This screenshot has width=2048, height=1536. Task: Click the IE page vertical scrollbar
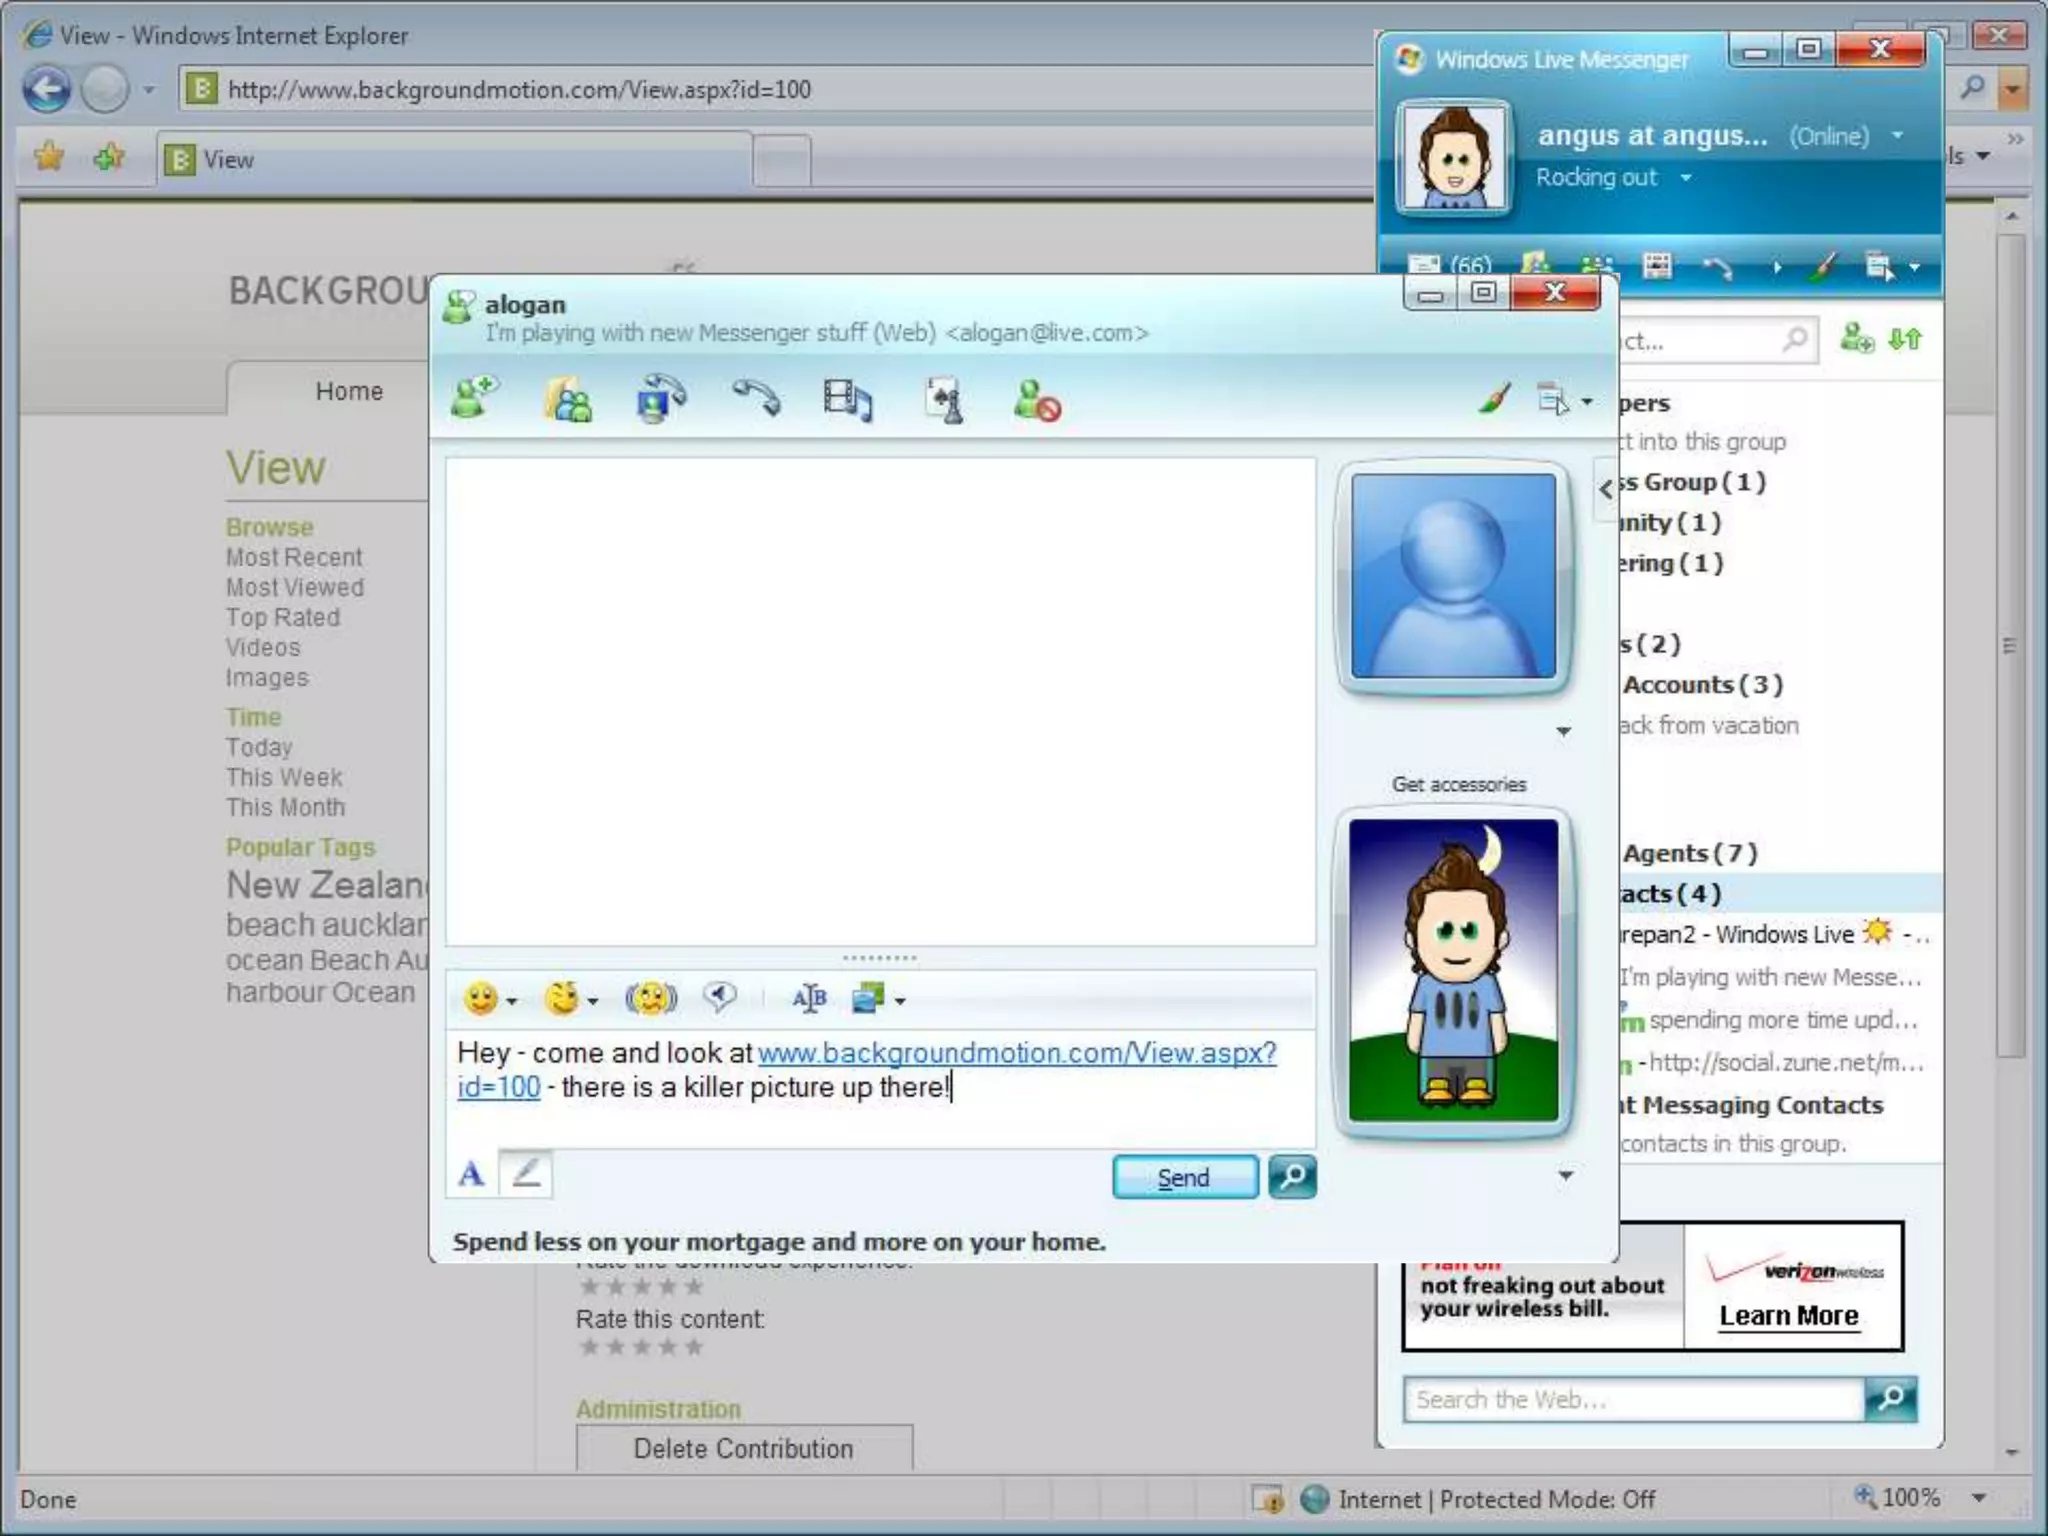[2011, 645]
